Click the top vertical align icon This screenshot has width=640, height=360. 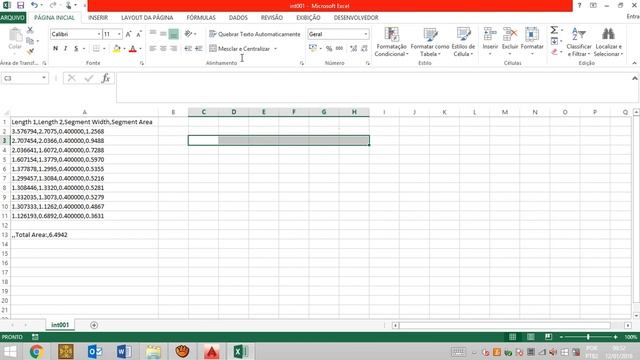[x=153, y=33]
